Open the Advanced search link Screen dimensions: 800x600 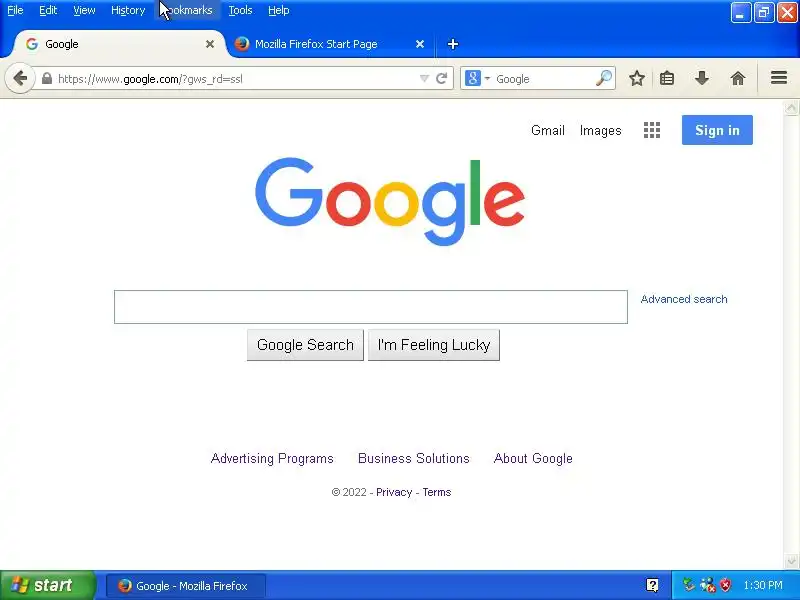click(684, 299)
